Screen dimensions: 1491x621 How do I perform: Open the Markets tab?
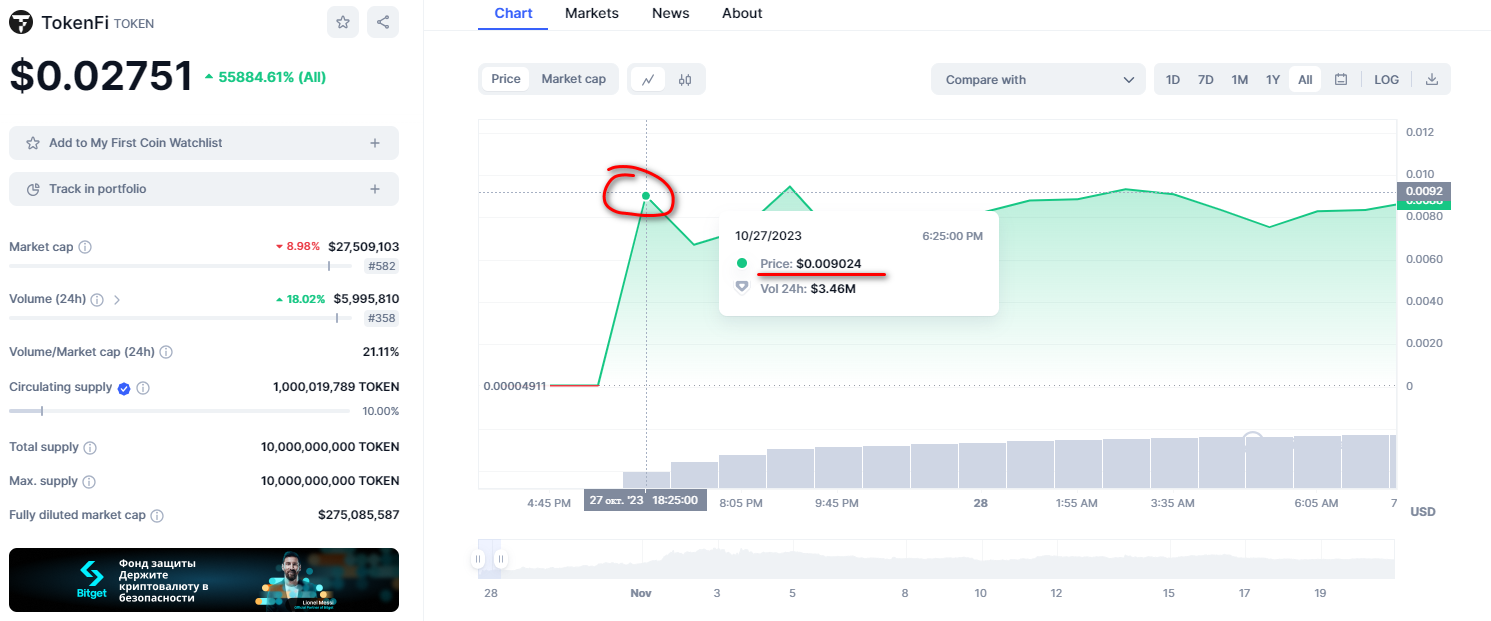591,14
